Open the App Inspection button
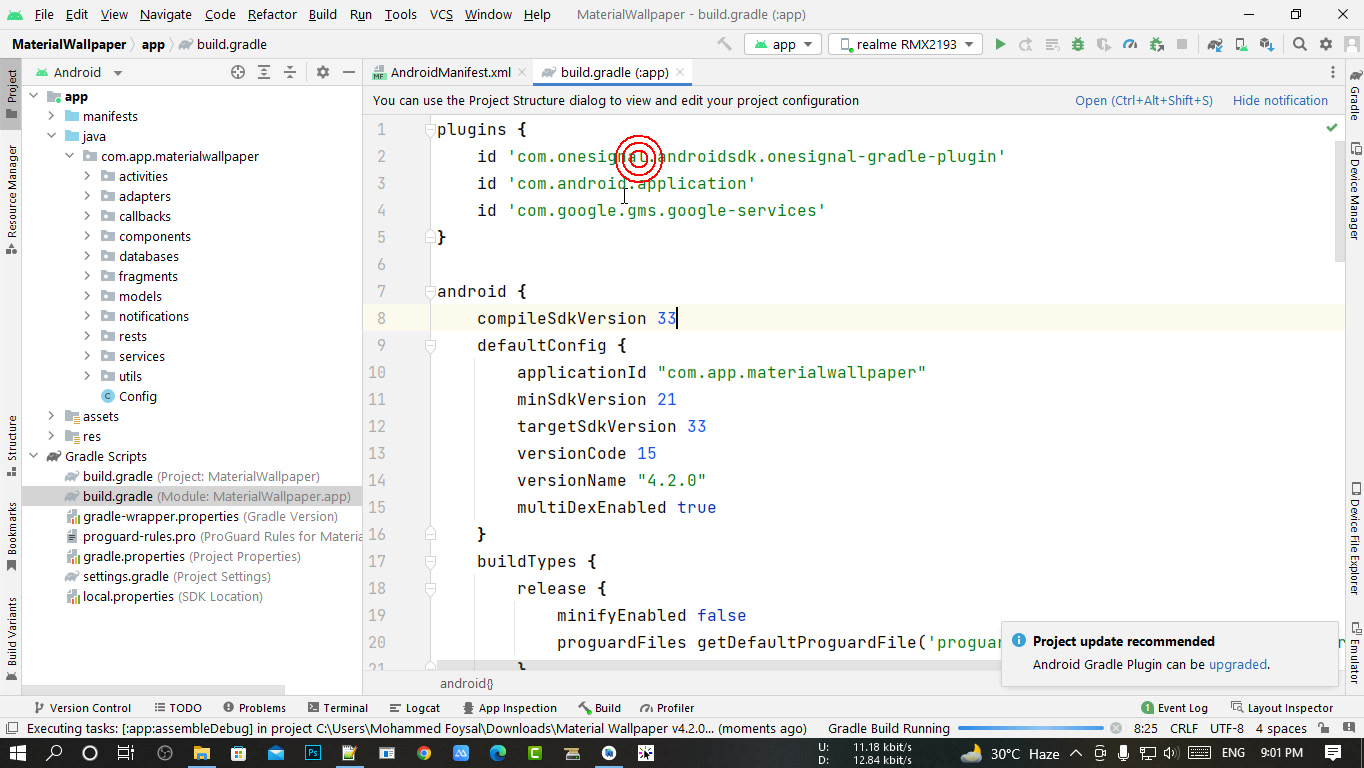The image size is (1364, 768). click(508, 707)
